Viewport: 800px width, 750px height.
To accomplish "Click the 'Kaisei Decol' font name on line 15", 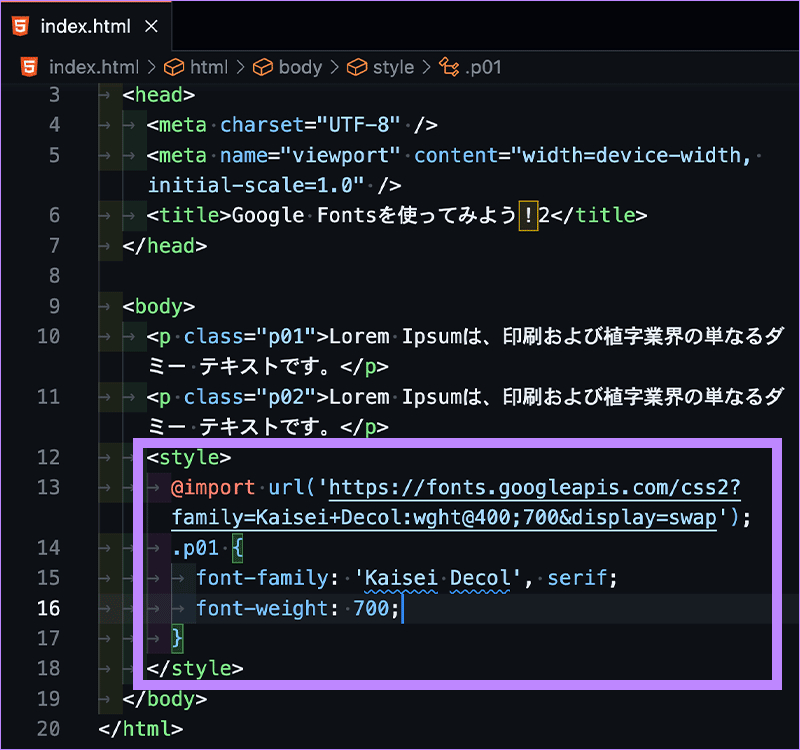I will (x=438, y=578).
